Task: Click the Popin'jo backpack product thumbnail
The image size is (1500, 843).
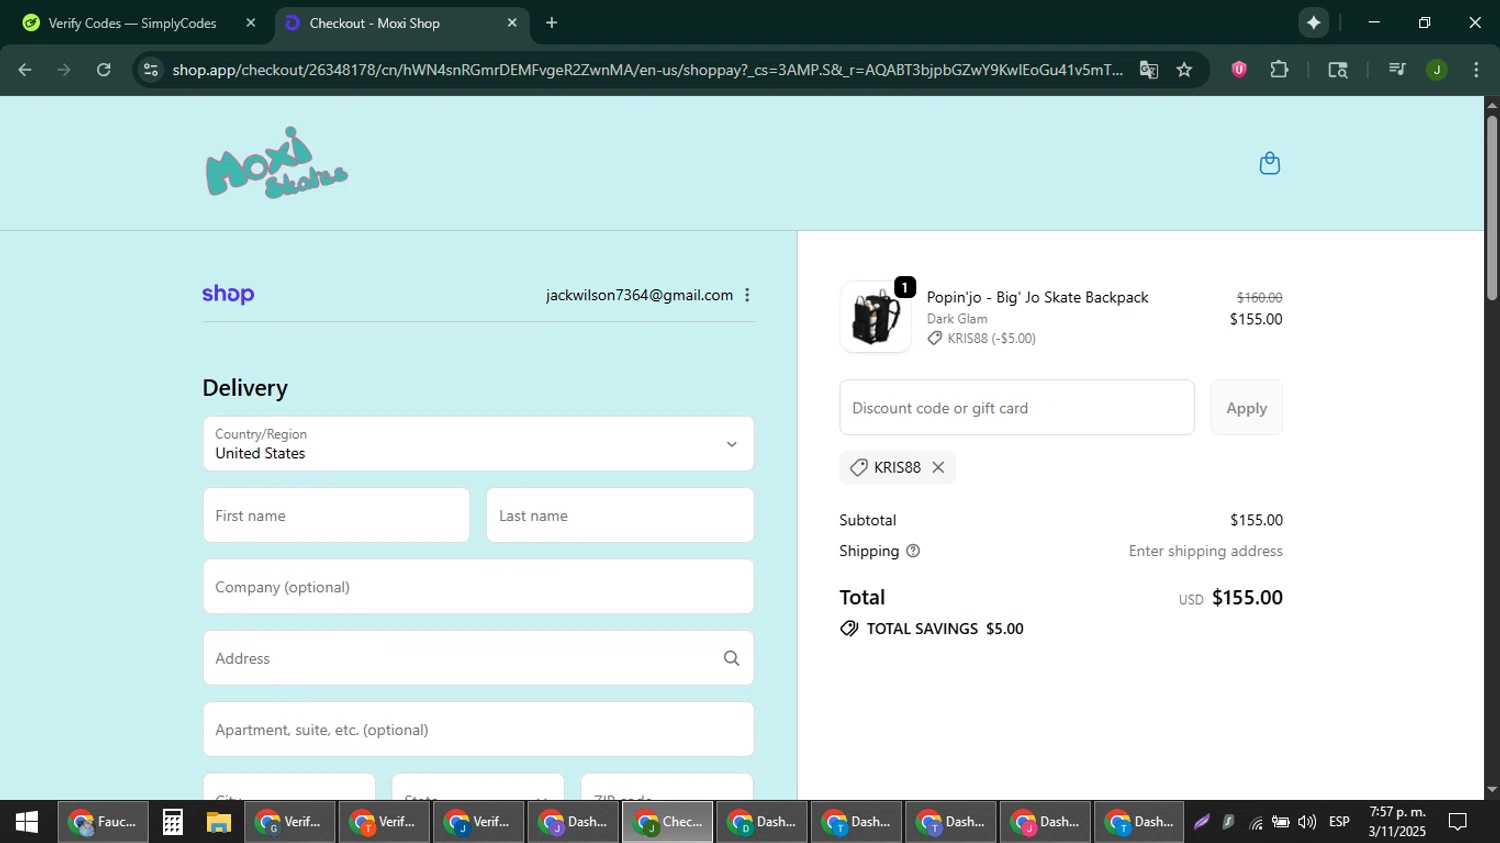Action: click(x=875, y=317)
